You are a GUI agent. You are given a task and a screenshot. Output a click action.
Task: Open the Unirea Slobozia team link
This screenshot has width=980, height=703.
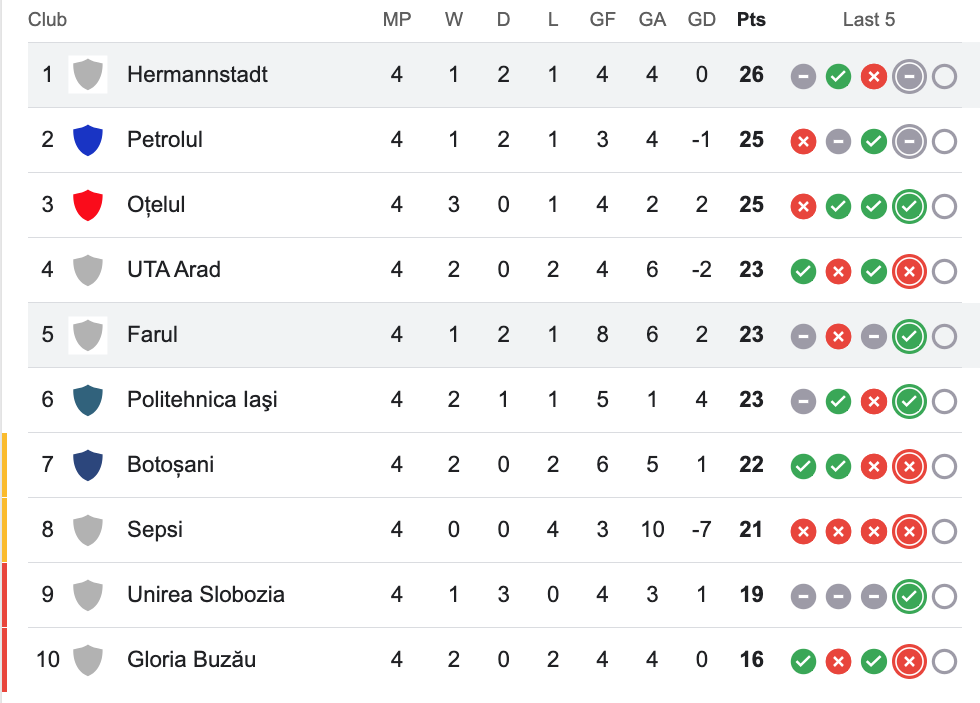(206, 594)
